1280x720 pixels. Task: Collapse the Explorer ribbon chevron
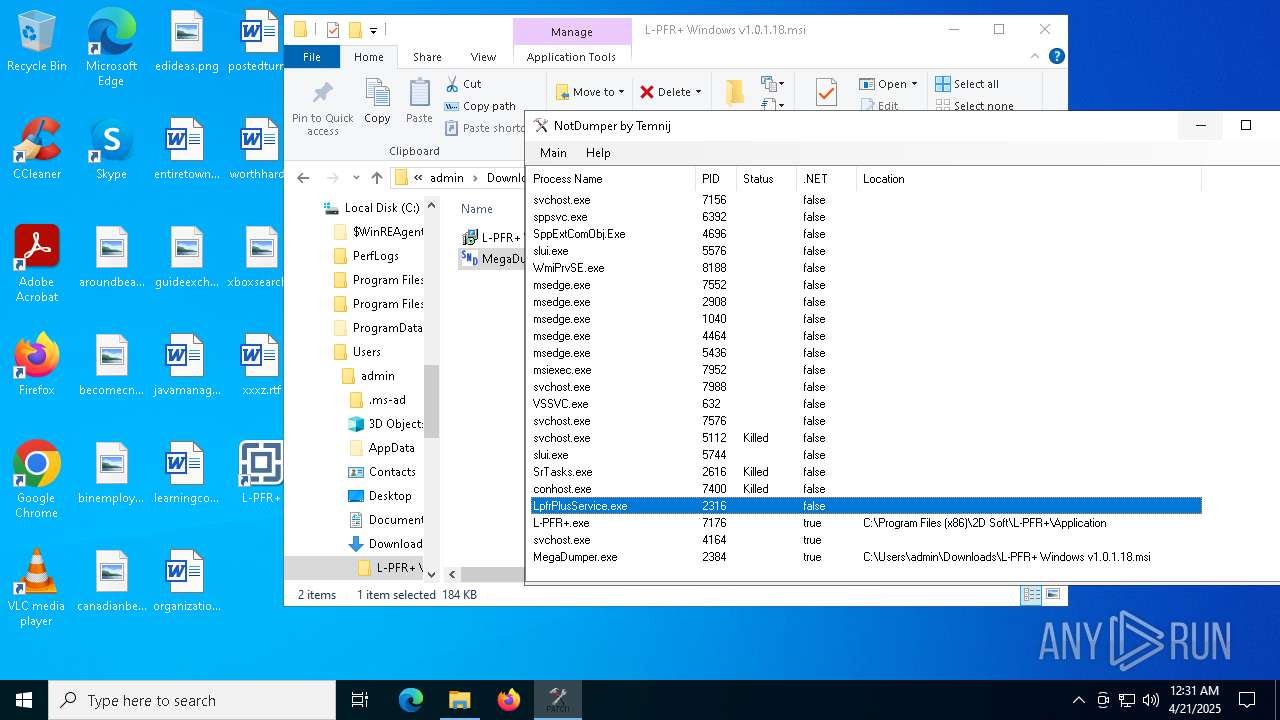click(x=1036, y=57)
